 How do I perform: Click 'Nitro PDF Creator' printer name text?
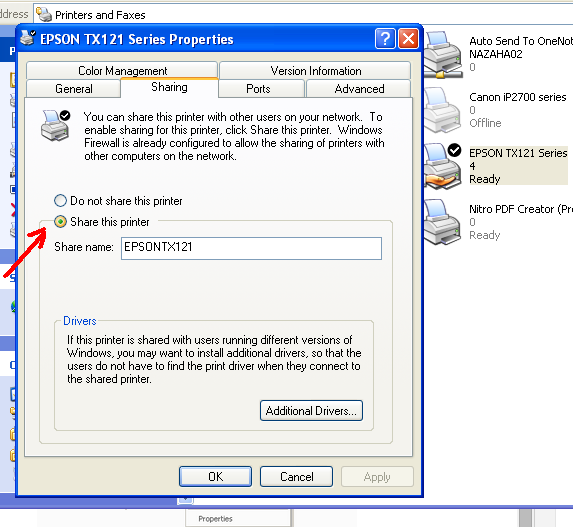pos(521,209)
